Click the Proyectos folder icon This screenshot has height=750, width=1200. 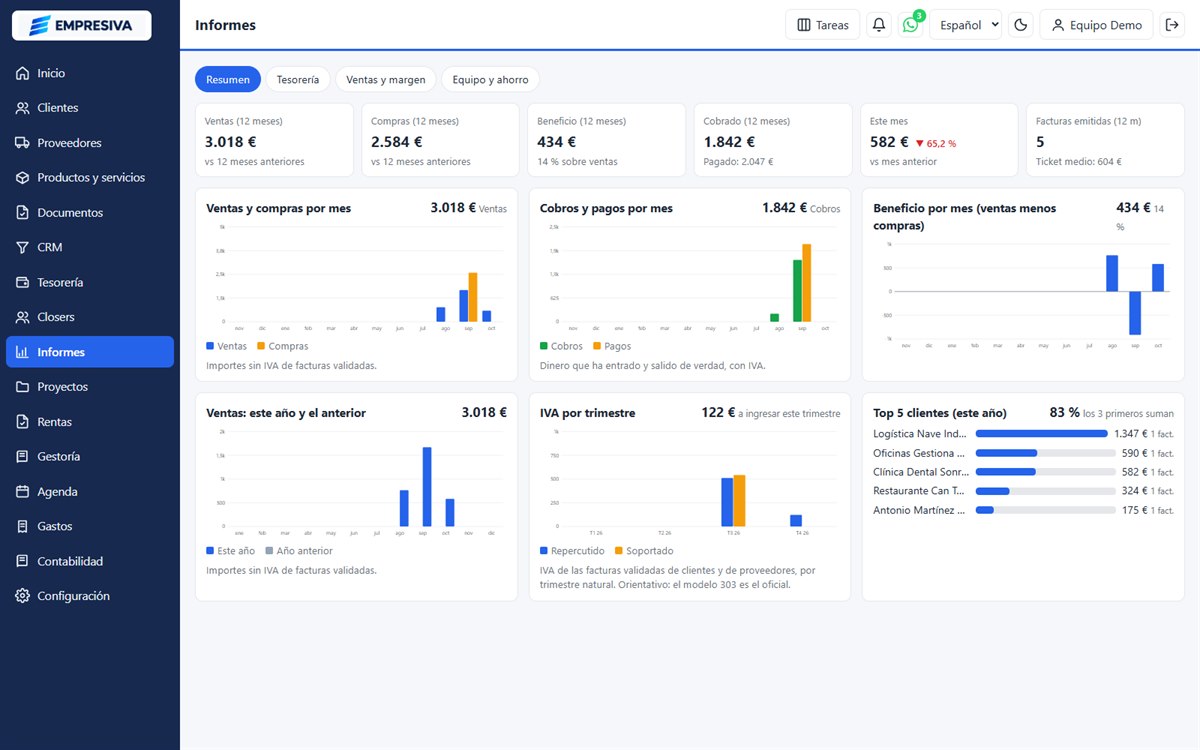[22, 387]
